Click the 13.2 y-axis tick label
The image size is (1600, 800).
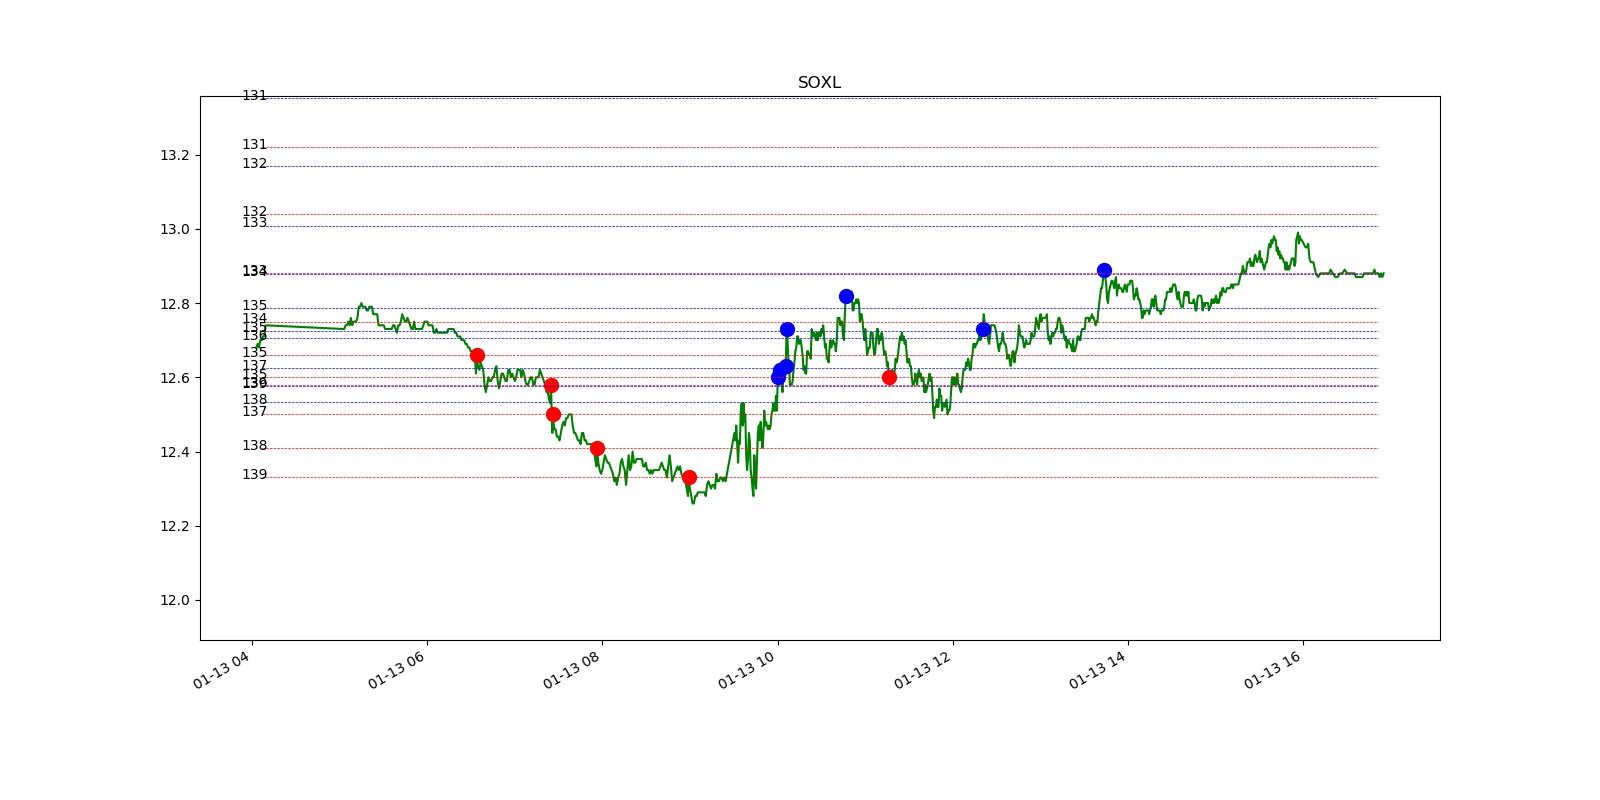(x=174, y=155)
